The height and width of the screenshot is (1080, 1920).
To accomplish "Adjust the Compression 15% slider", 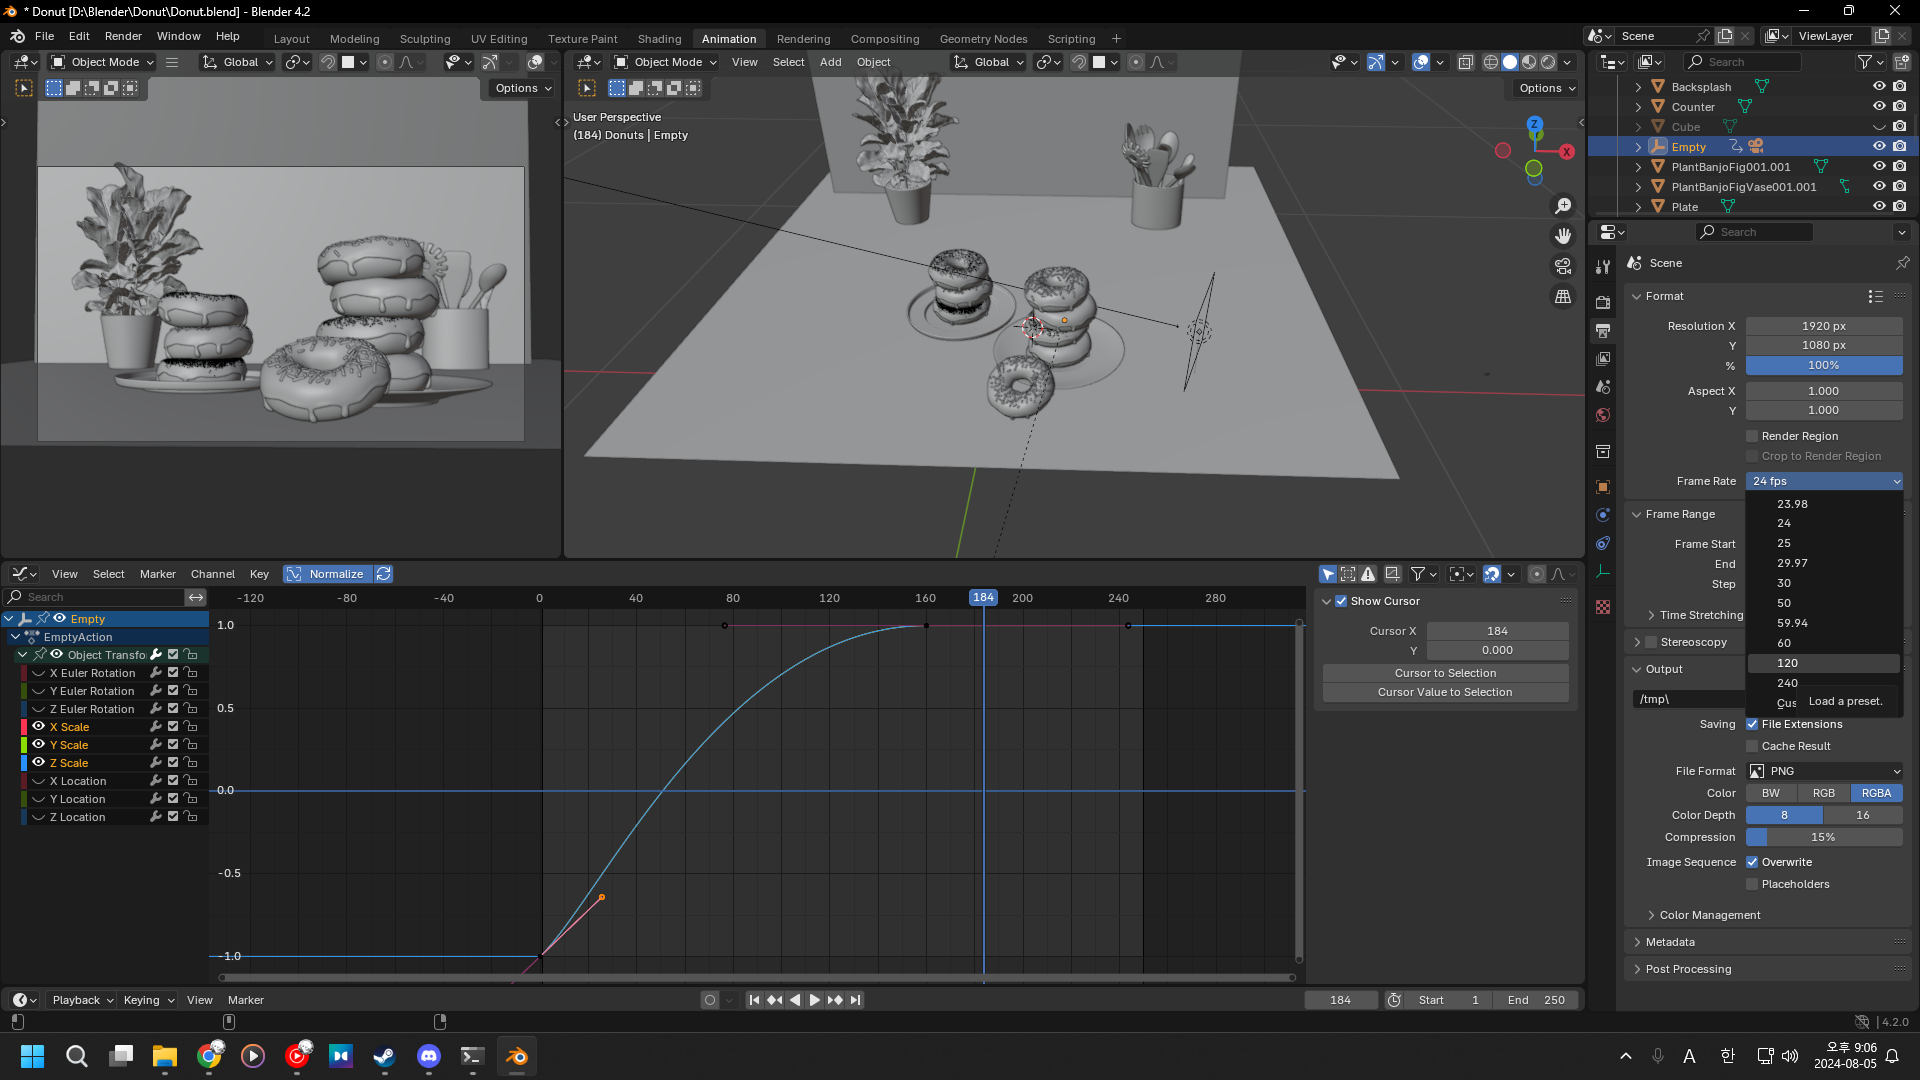I will point(1824,837).
